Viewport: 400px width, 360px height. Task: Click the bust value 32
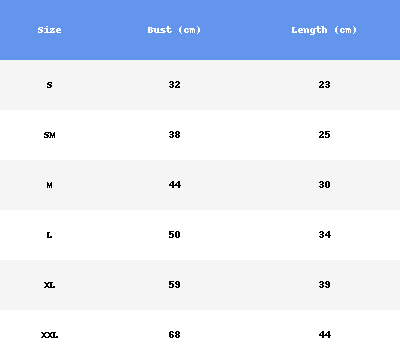[174, 85]
